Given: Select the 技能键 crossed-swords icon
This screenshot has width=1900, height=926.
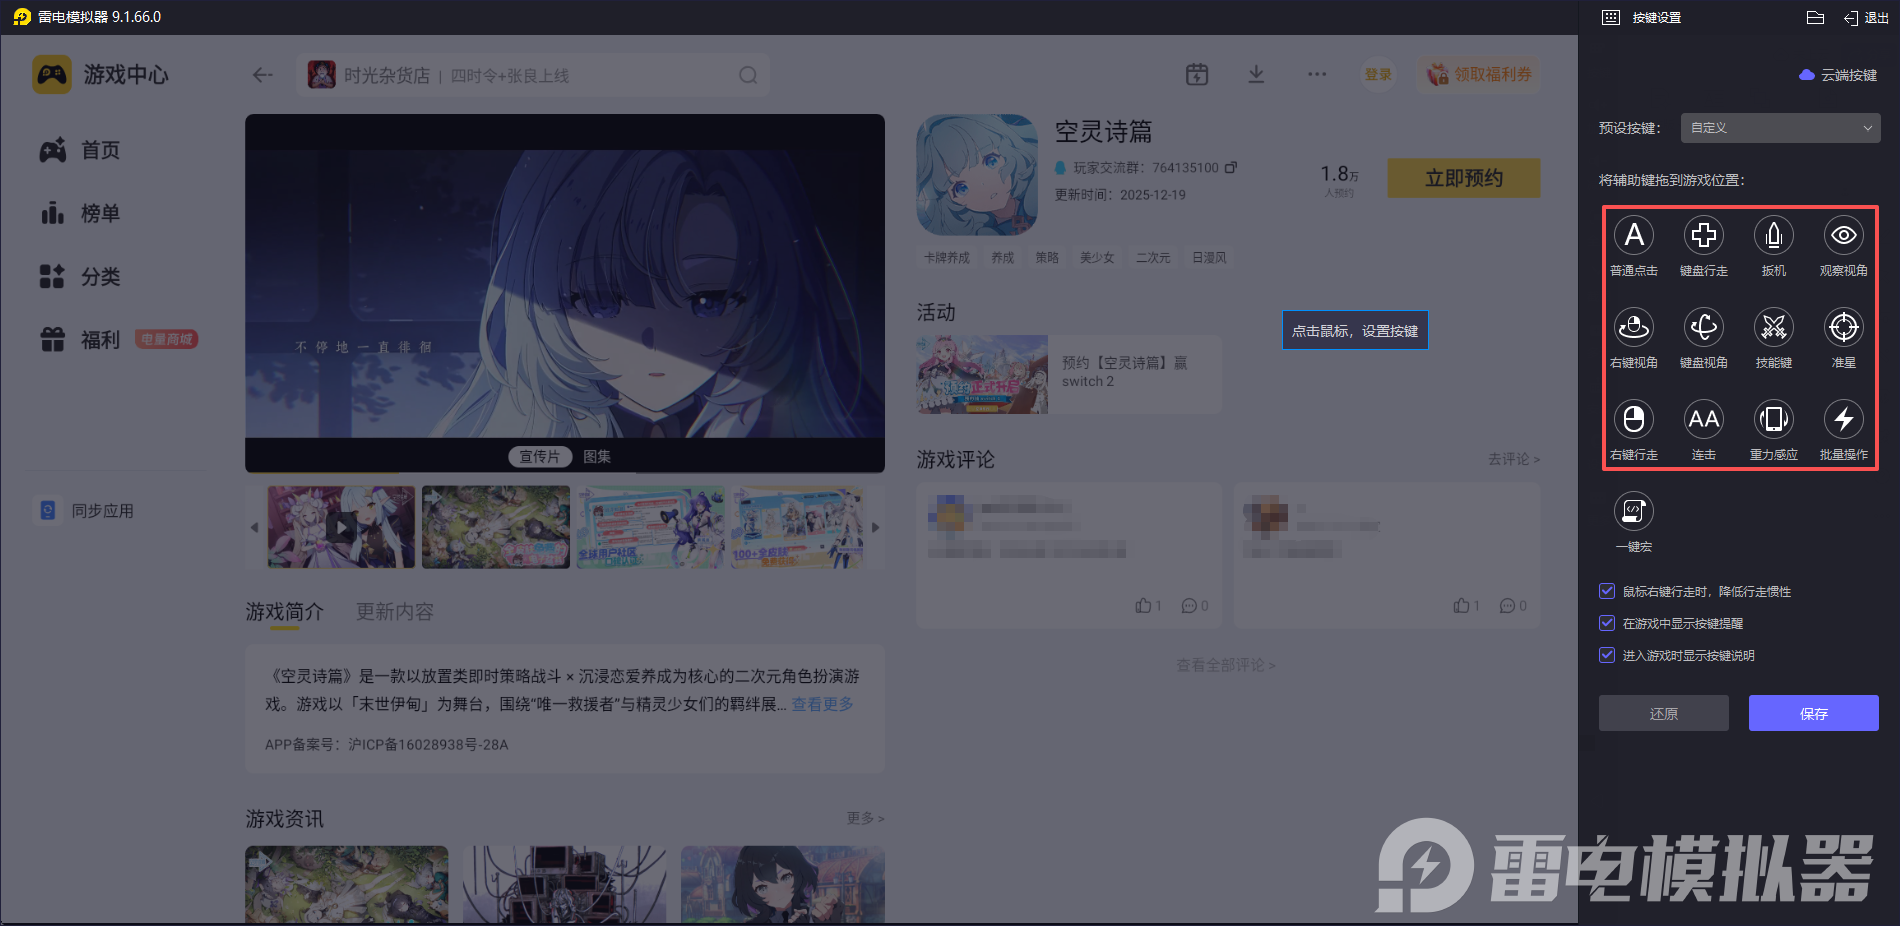Looking at the screenshot, I should pos(1773,328).
